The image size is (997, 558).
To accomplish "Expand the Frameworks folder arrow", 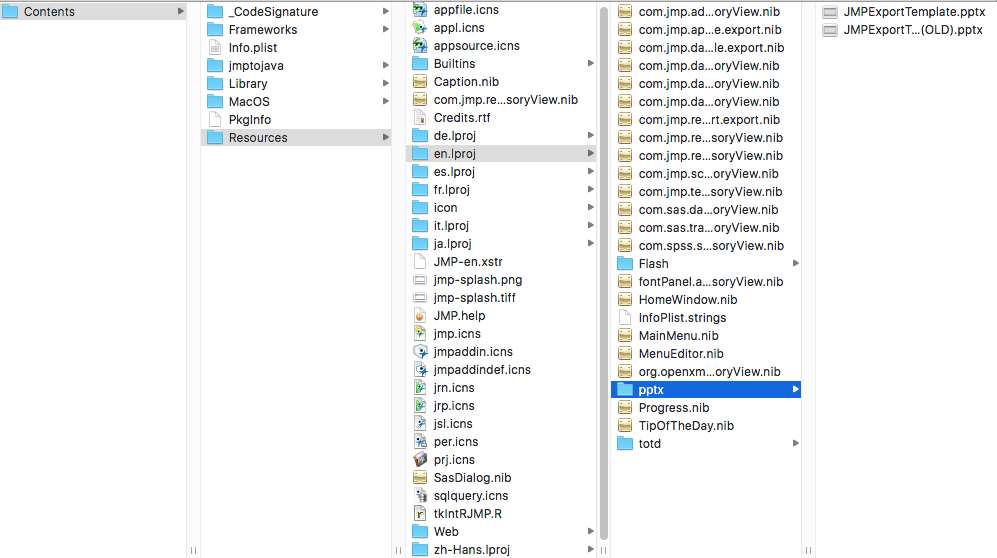I will 385,29.
